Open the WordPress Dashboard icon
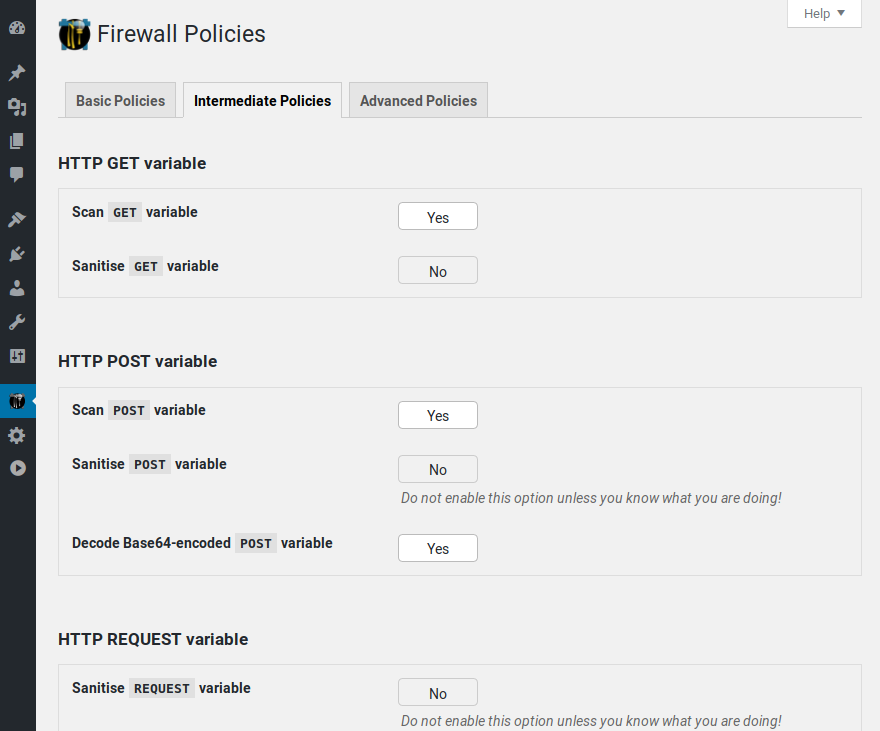This screenshot has width=880, height=731. coord(17,27)
